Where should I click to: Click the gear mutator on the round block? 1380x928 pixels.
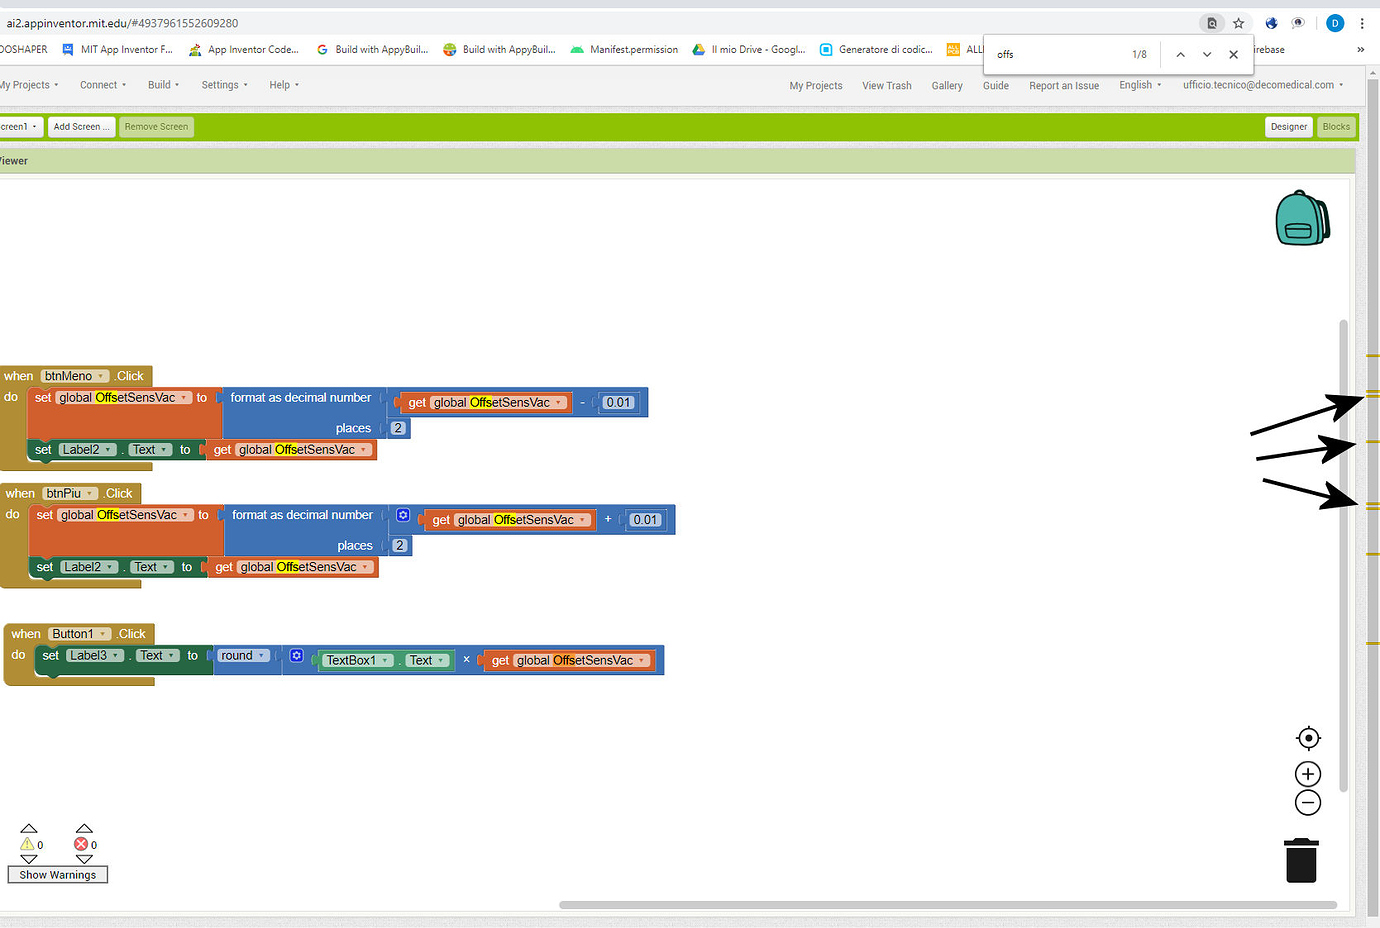point(296,655)
